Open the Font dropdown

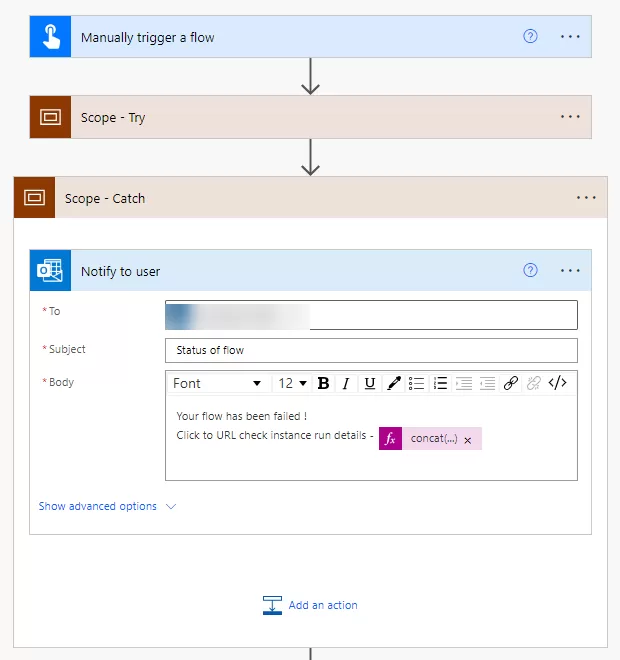pyautogui.click(x=217, y=383)
